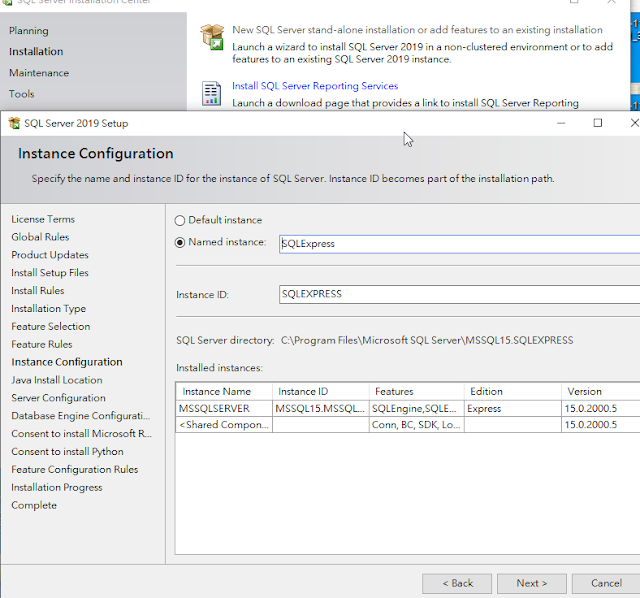The height and width of the screenshot is (598, 640).
Task: Select Consent to install Python step
Action: (67, 451)
